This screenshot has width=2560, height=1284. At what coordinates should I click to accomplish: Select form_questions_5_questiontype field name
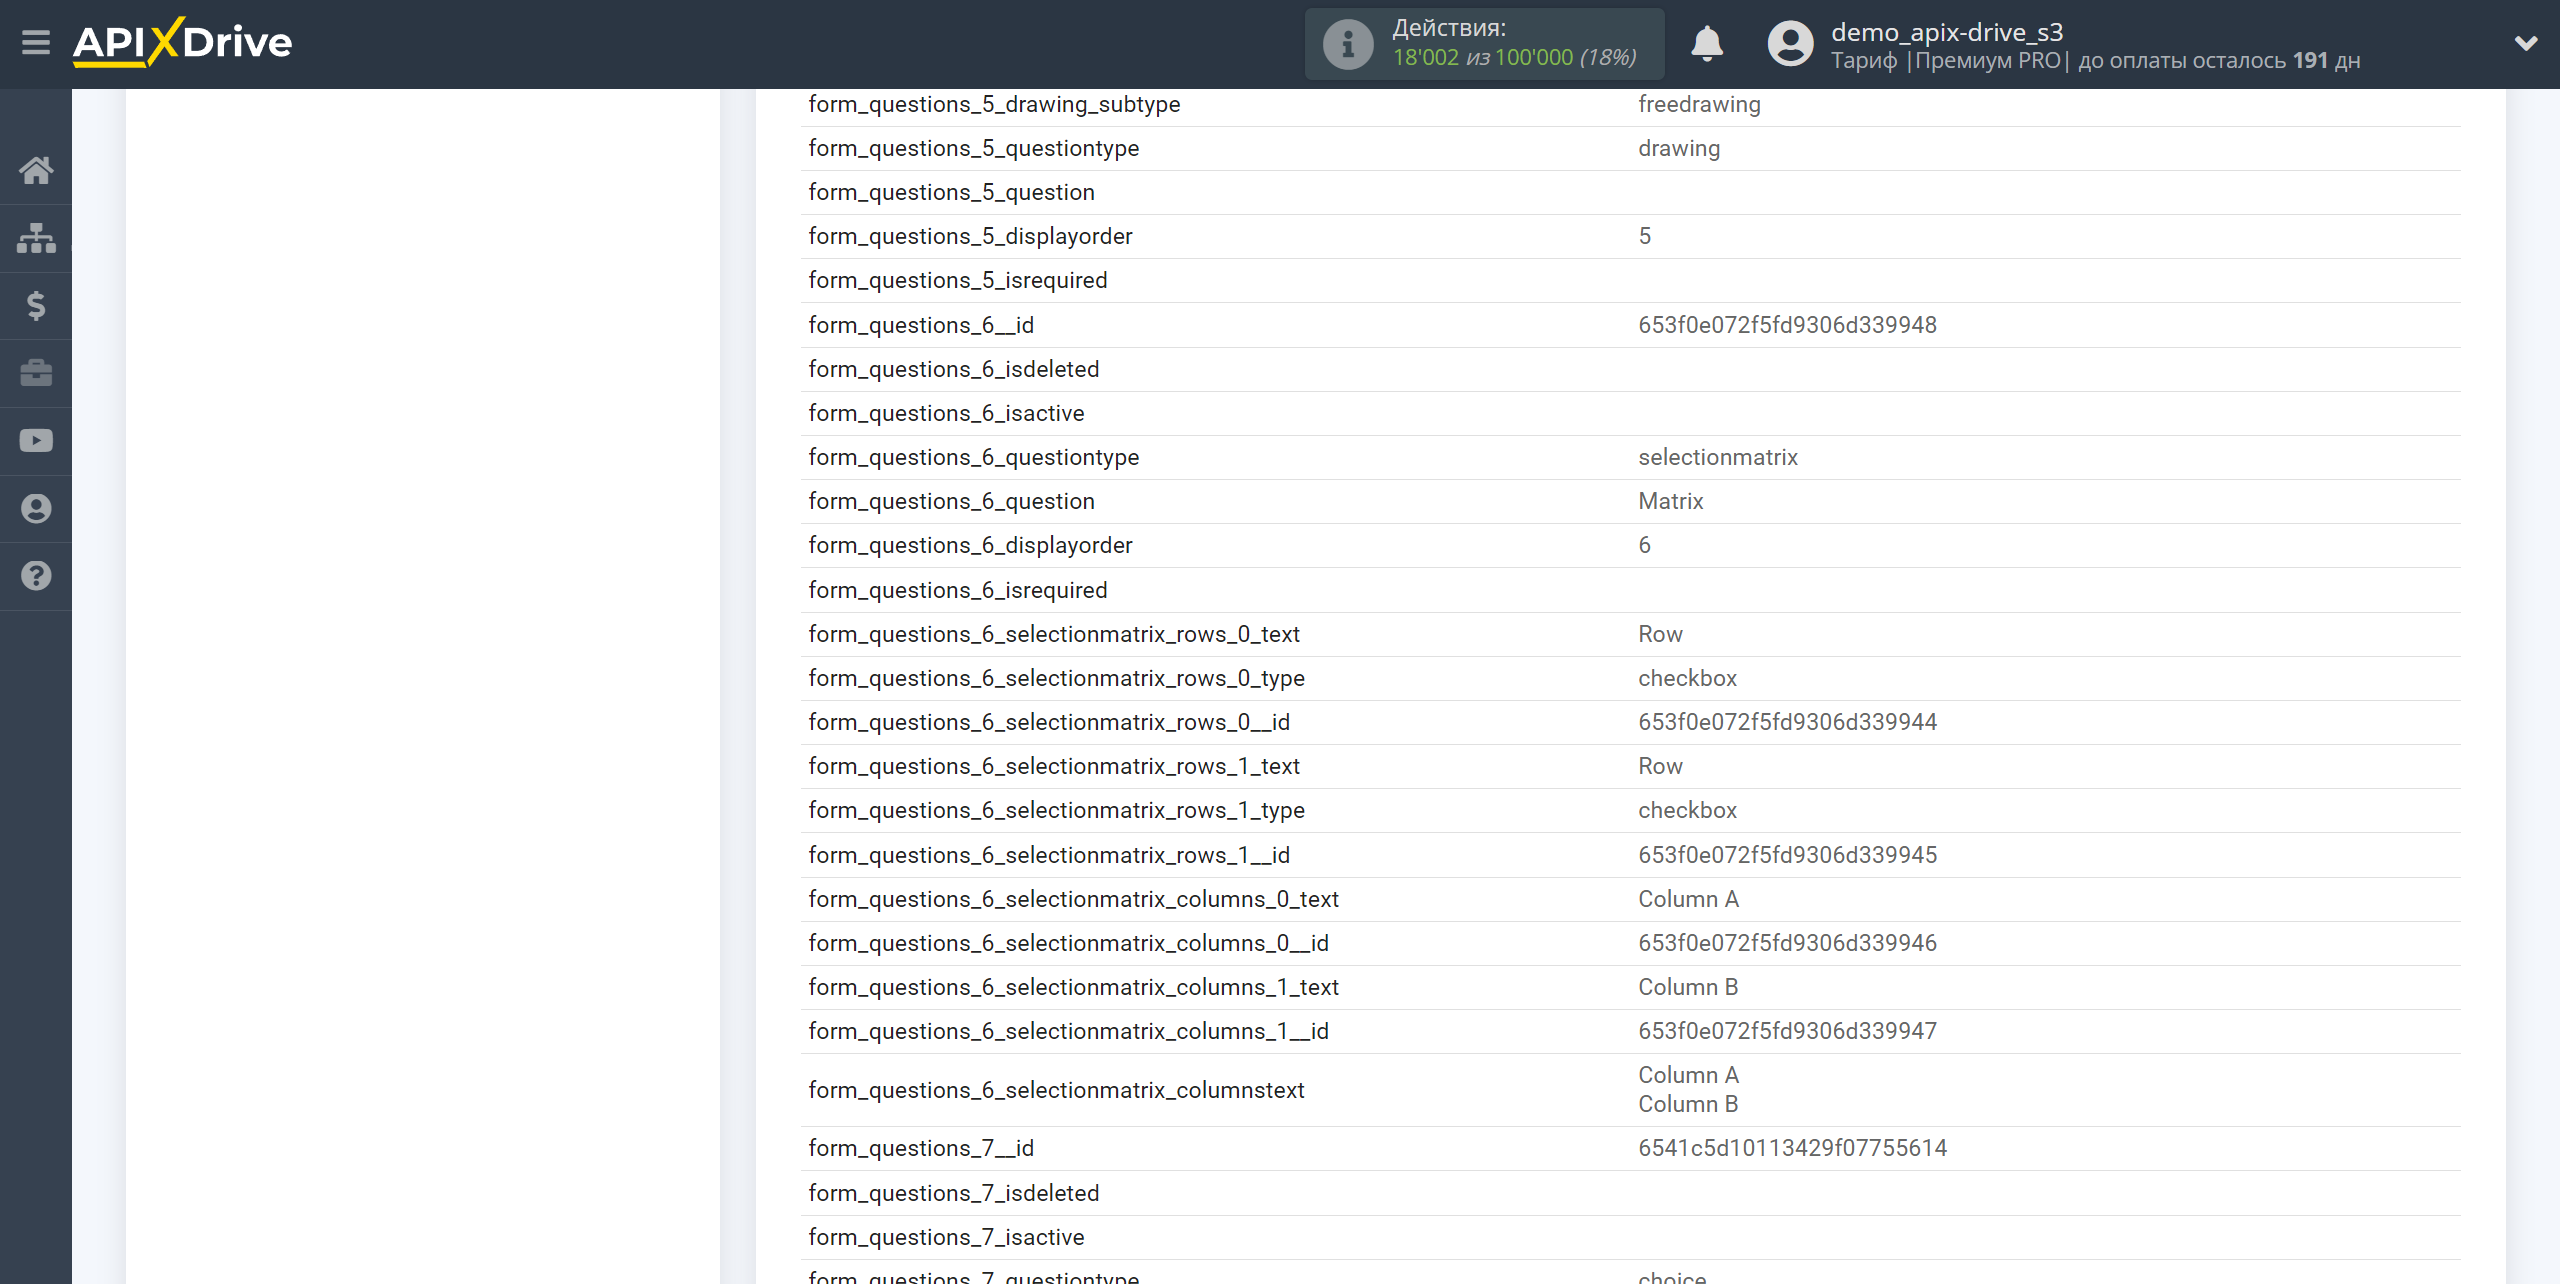[974, 148]
